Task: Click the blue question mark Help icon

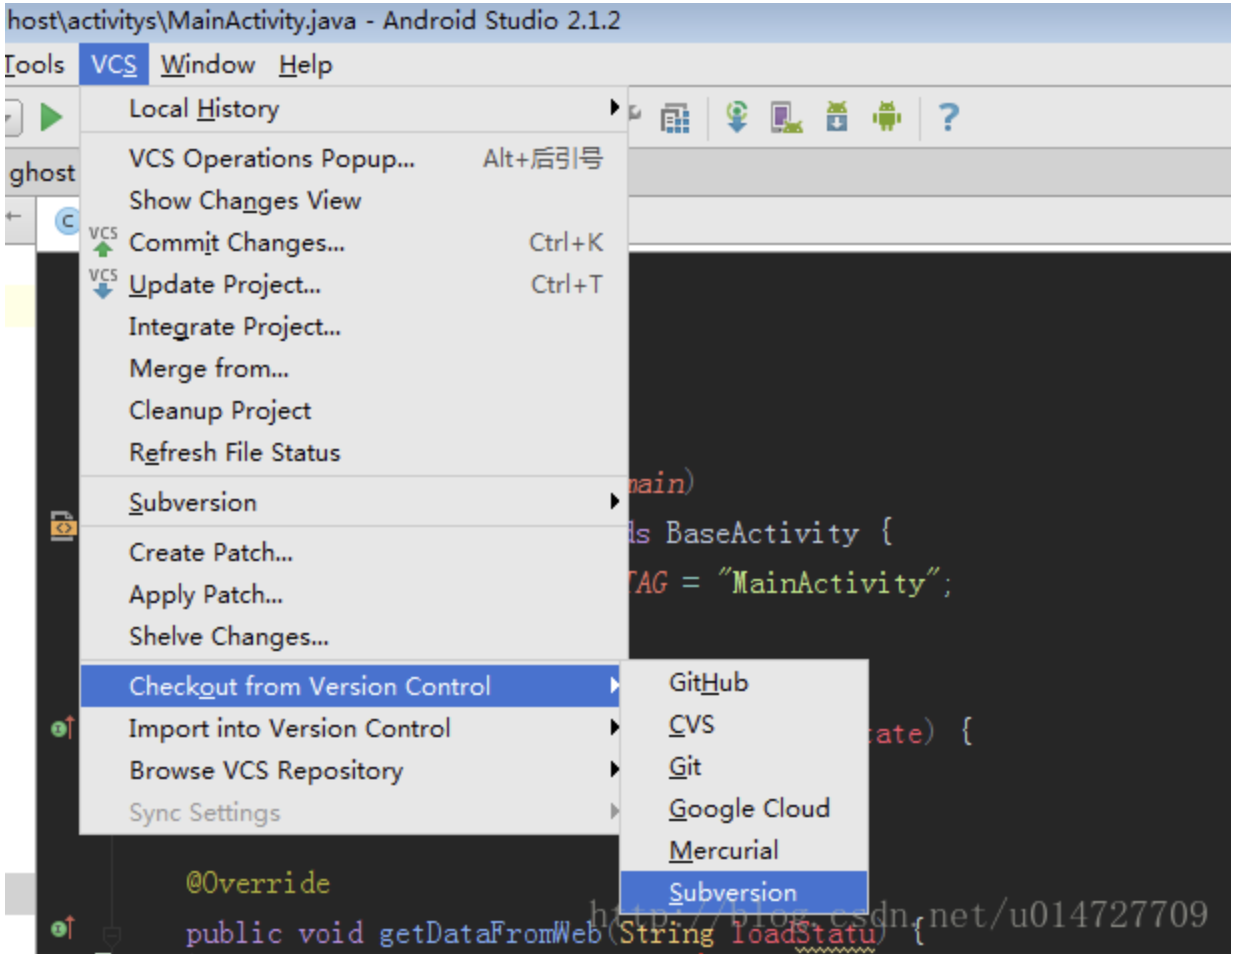Action: pyautogui.click(x=948, y=118)
